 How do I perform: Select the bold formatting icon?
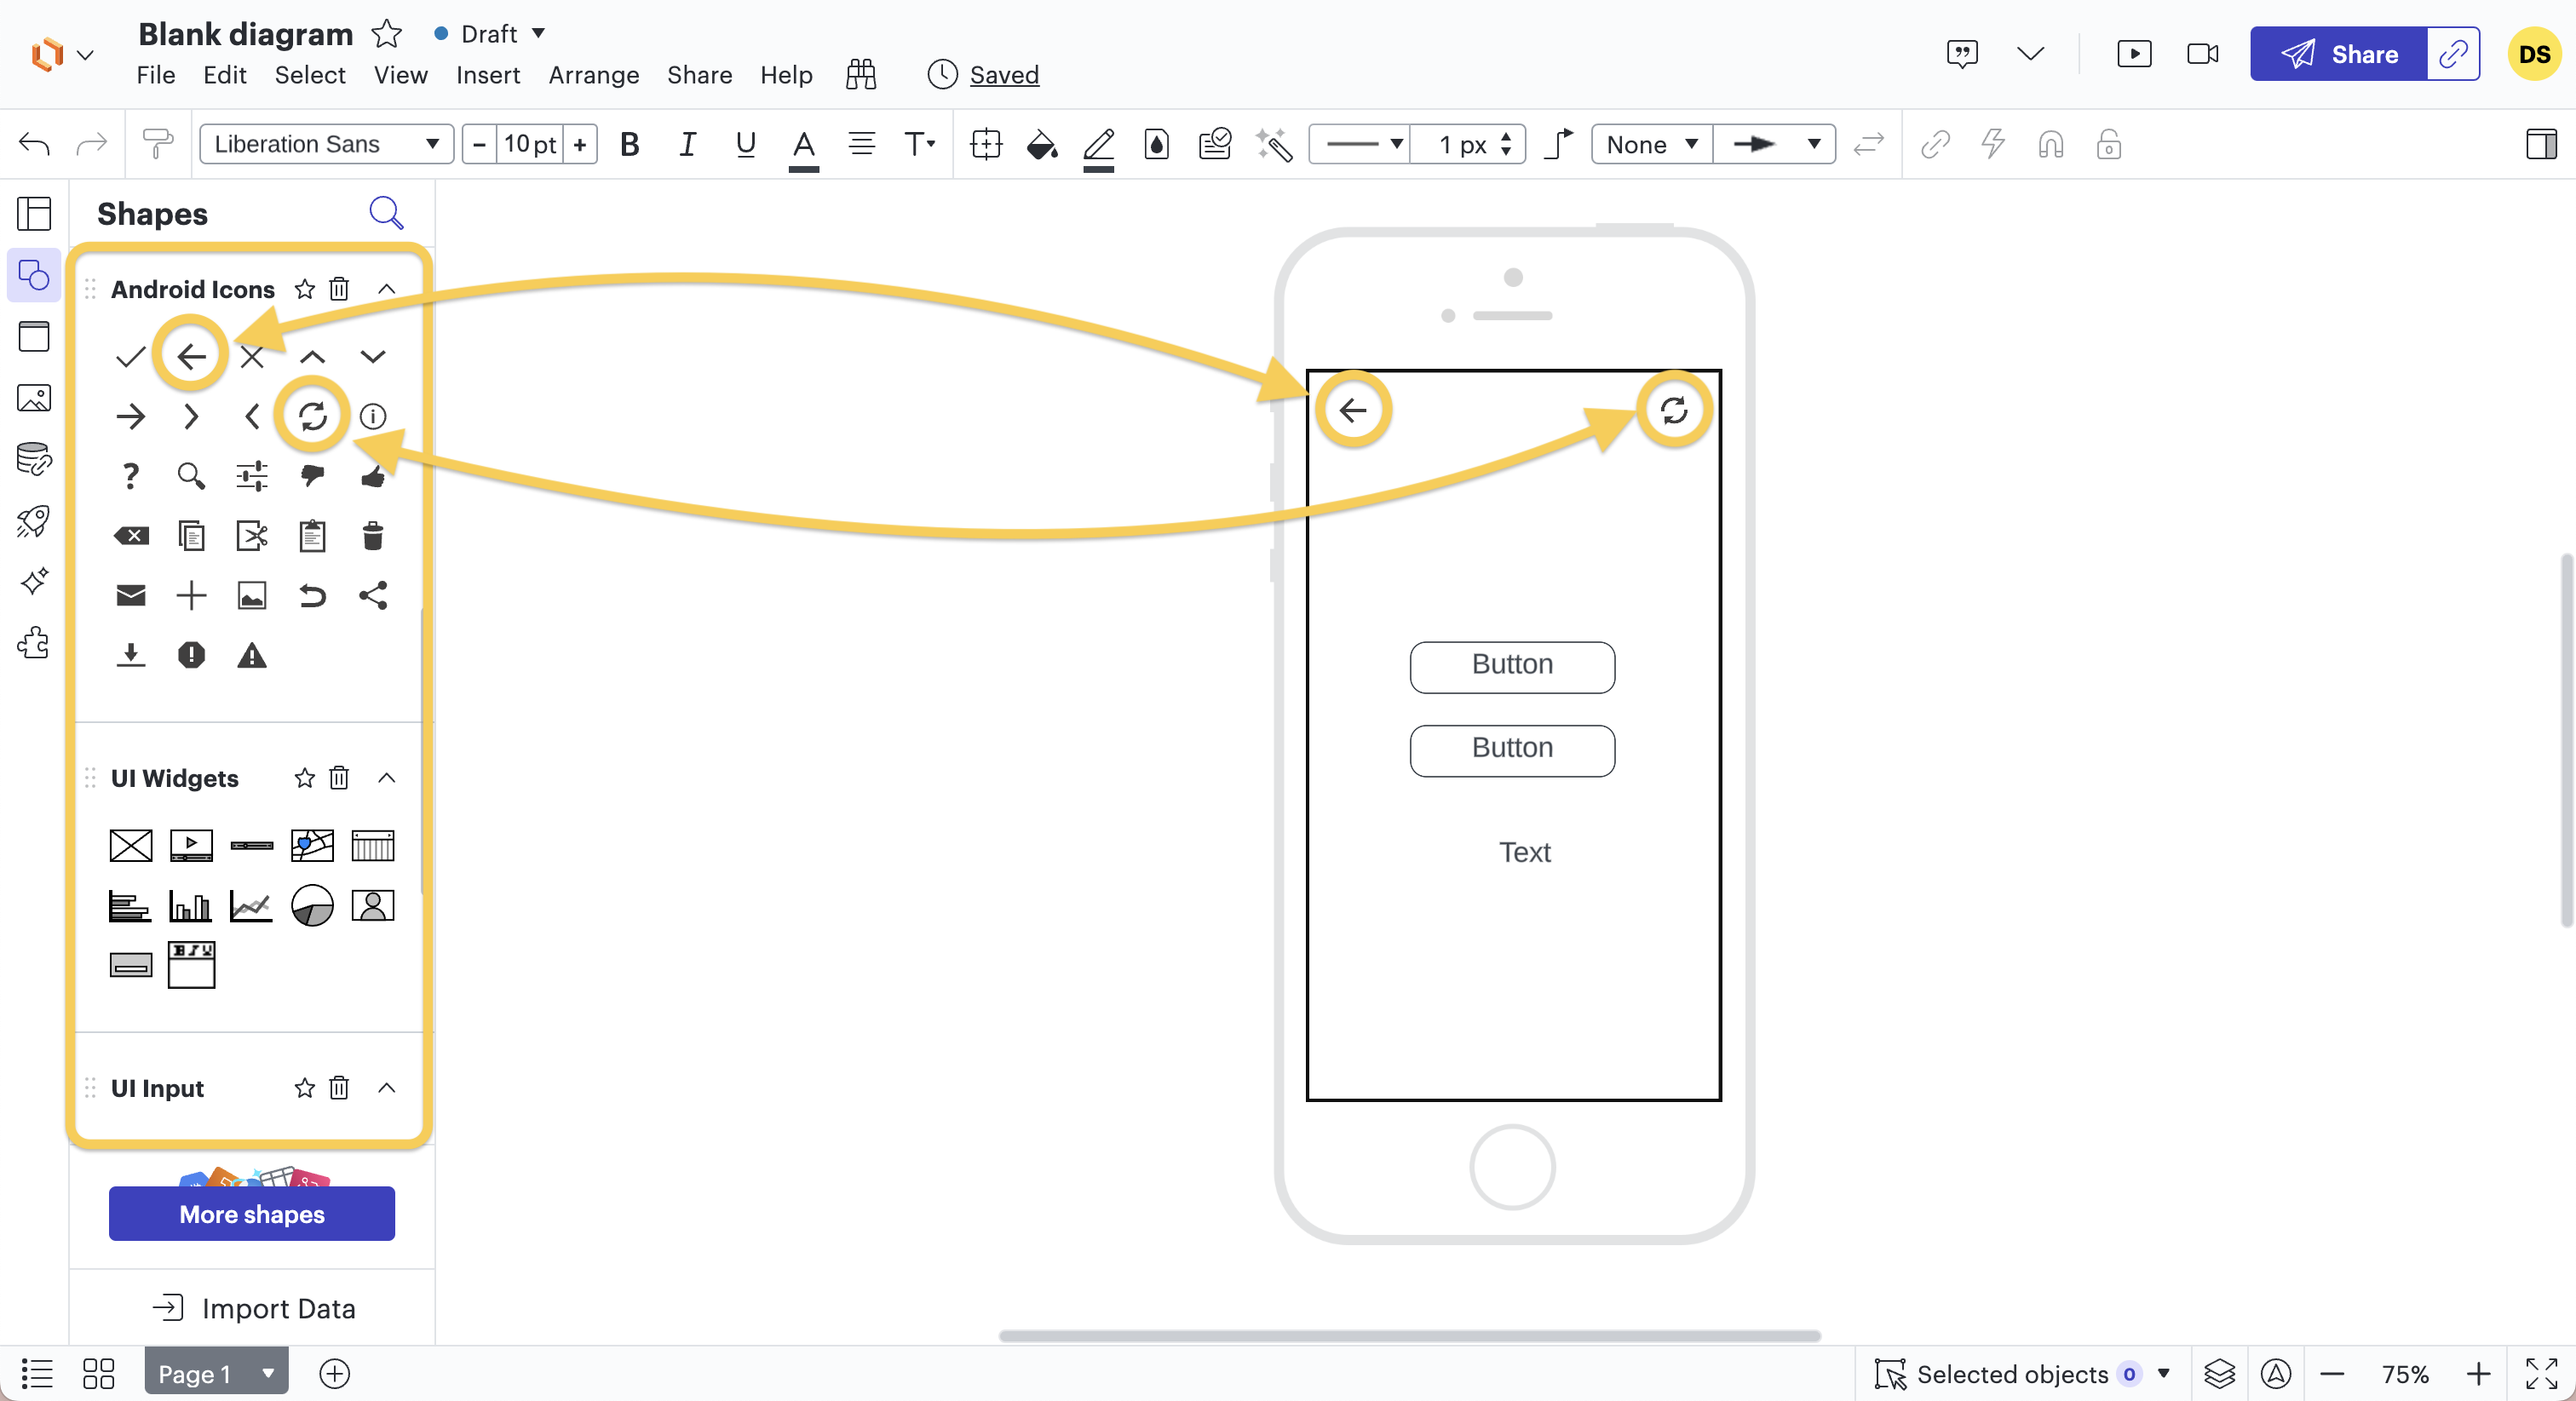coord(630,145)
